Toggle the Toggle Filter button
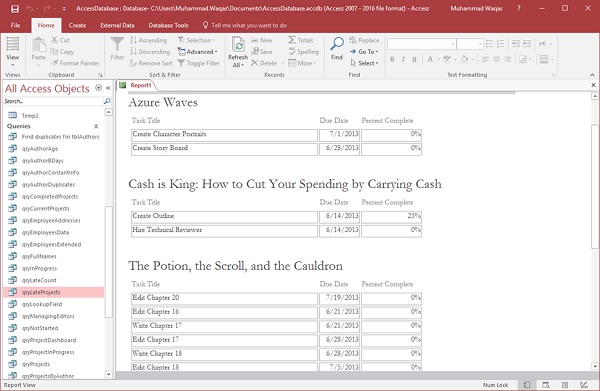 199,63
